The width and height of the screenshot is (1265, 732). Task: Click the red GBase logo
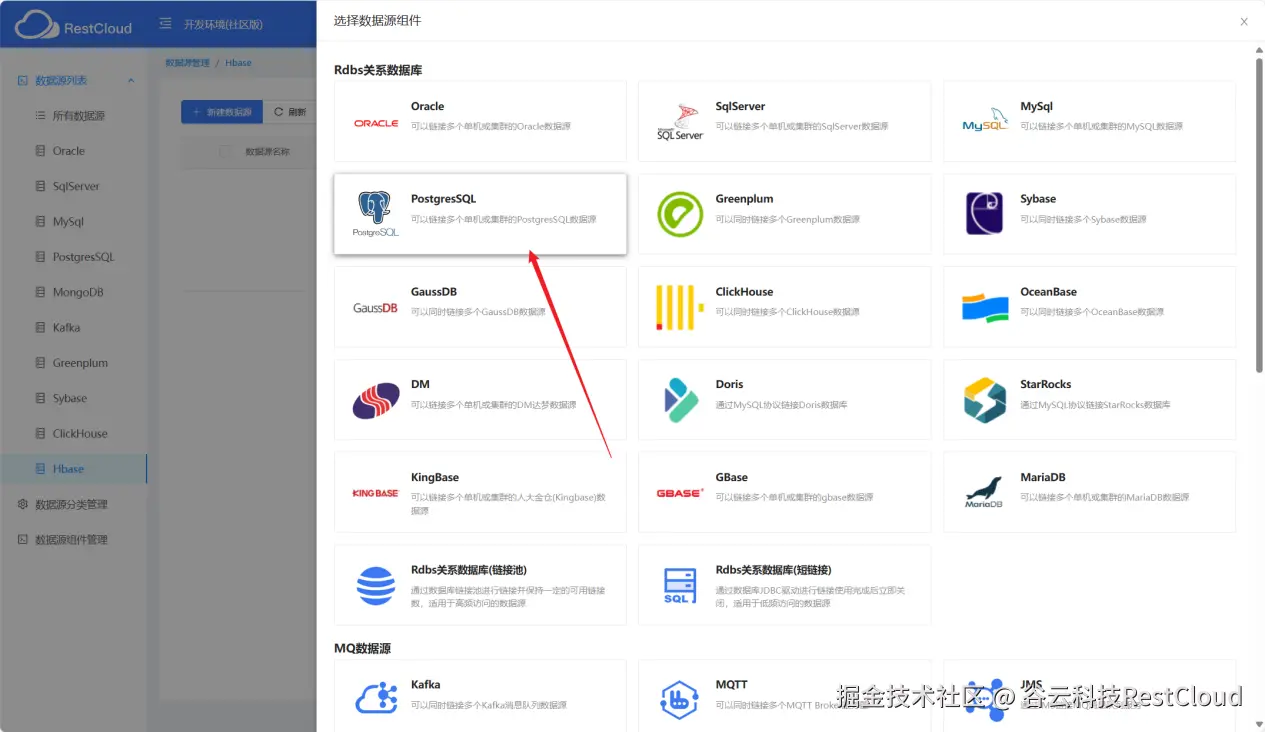click(x=680, y=493)
